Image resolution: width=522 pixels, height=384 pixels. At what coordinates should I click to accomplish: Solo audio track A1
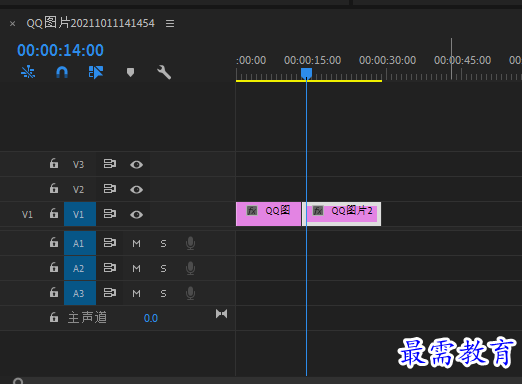point(163,244)
